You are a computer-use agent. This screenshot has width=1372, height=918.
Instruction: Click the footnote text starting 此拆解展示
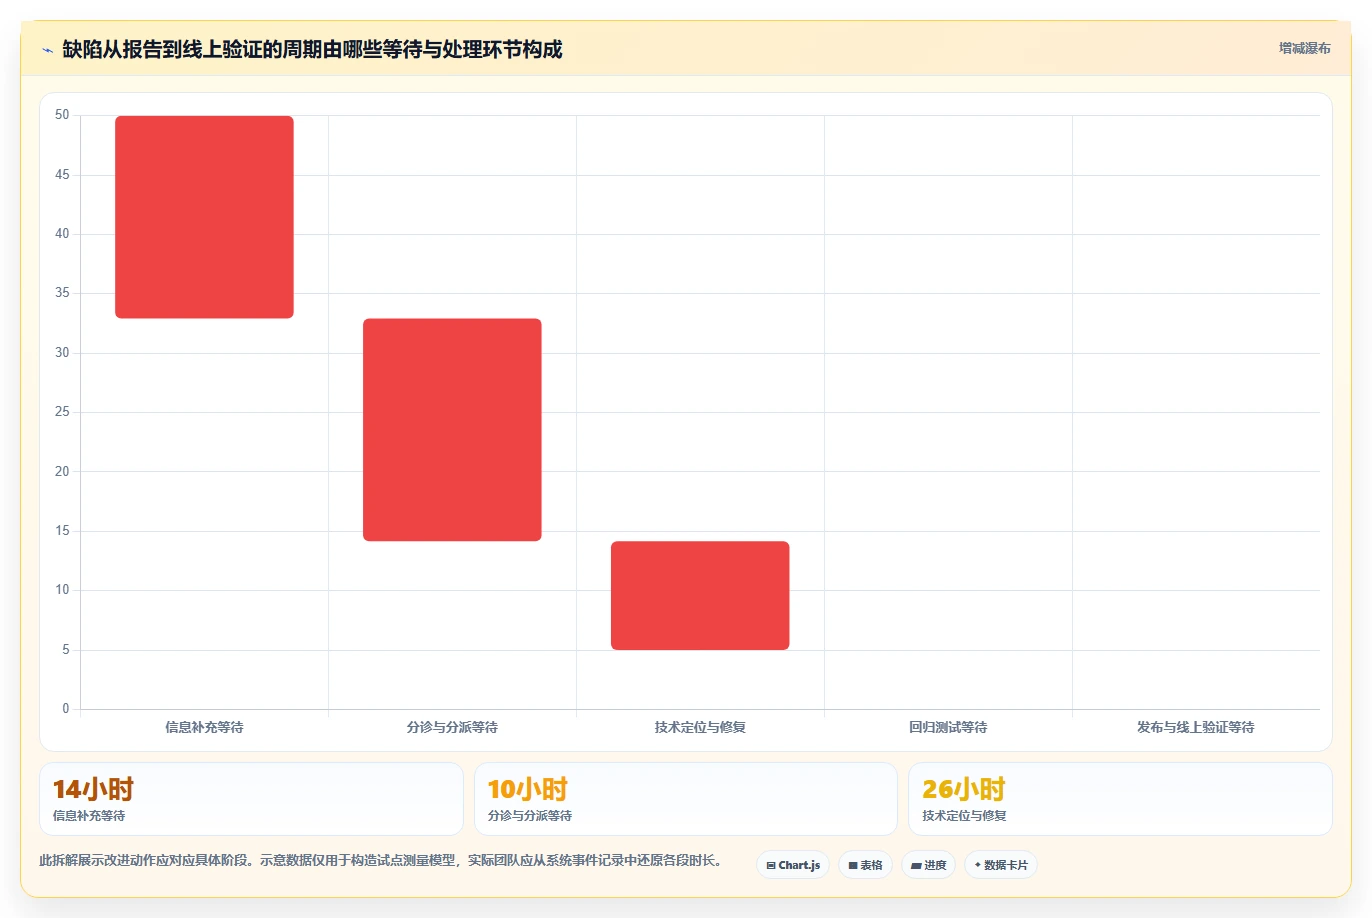point(380,860)
